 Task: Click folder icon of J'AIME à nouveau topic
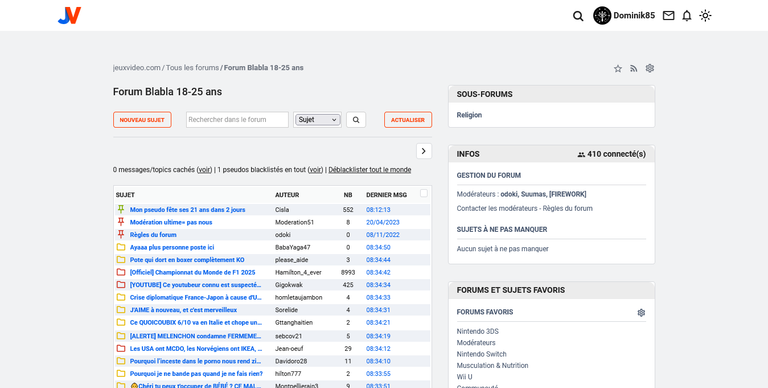[121, 310]
